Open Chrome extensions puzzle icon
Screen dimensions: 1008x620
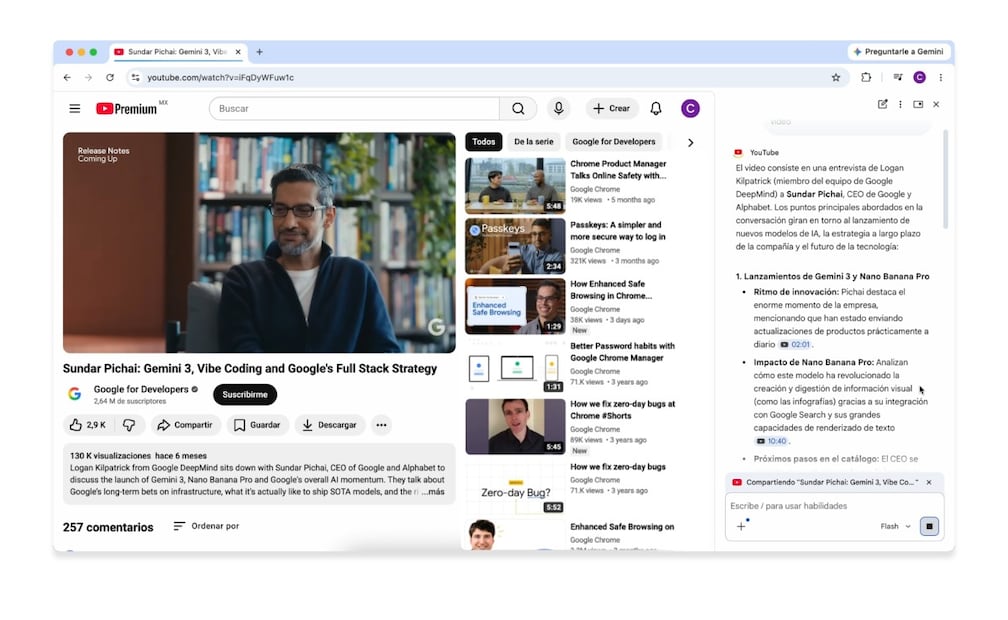point(866,77)
